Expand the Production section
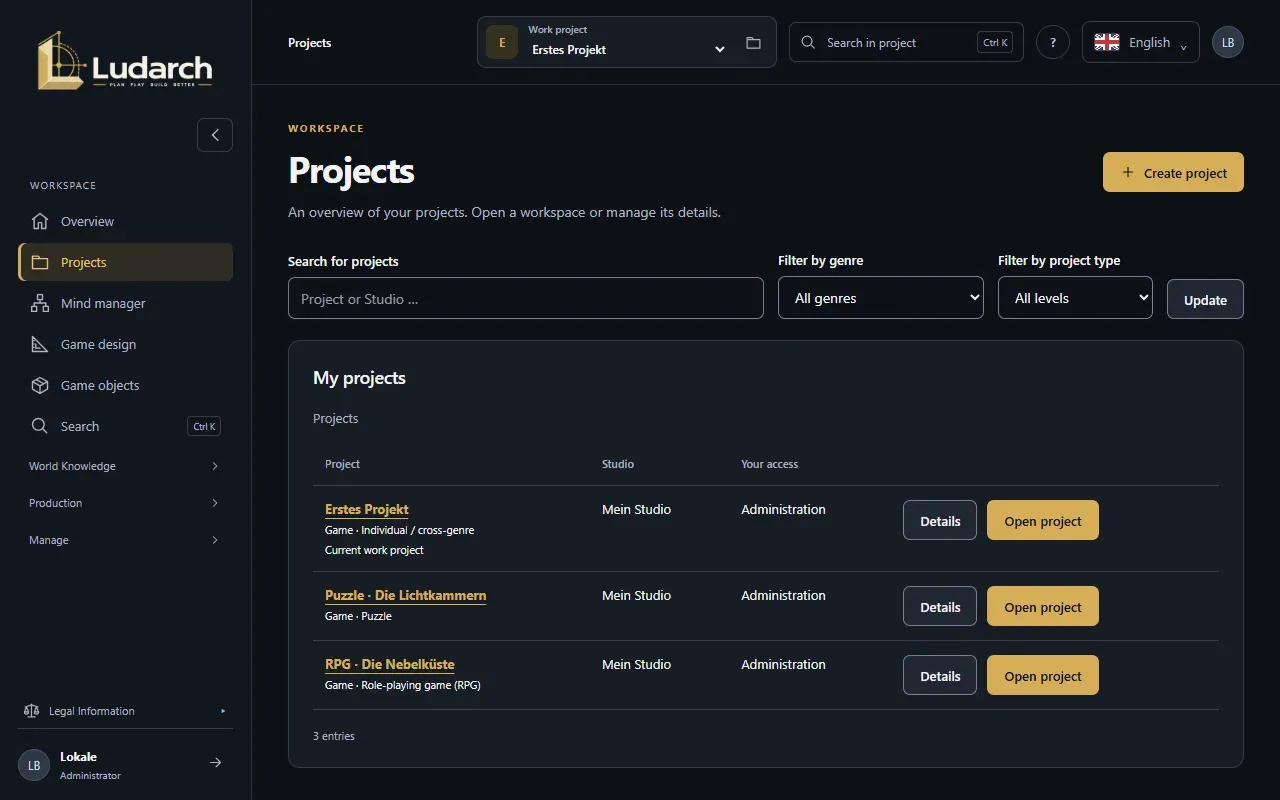The height and width of the screenshot is (800, 1280). point(125,503)
